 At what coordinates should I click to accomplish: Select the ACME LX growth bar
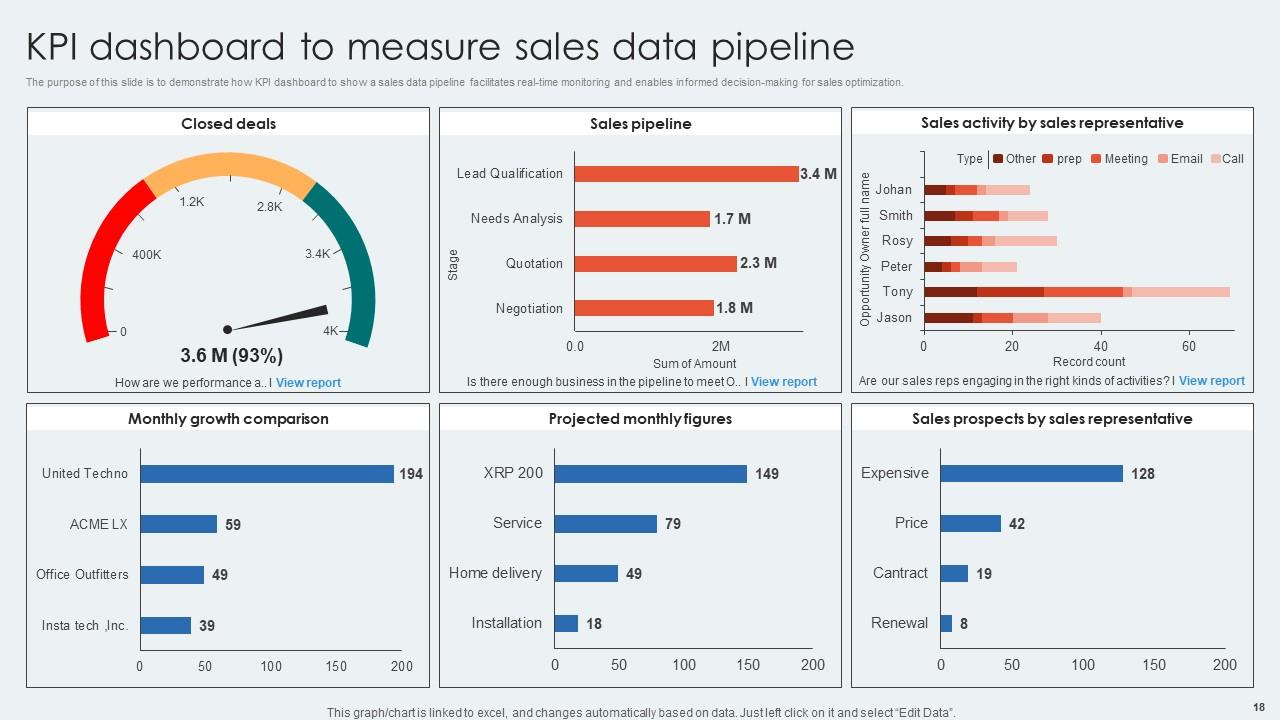click(x=179, y=524)
